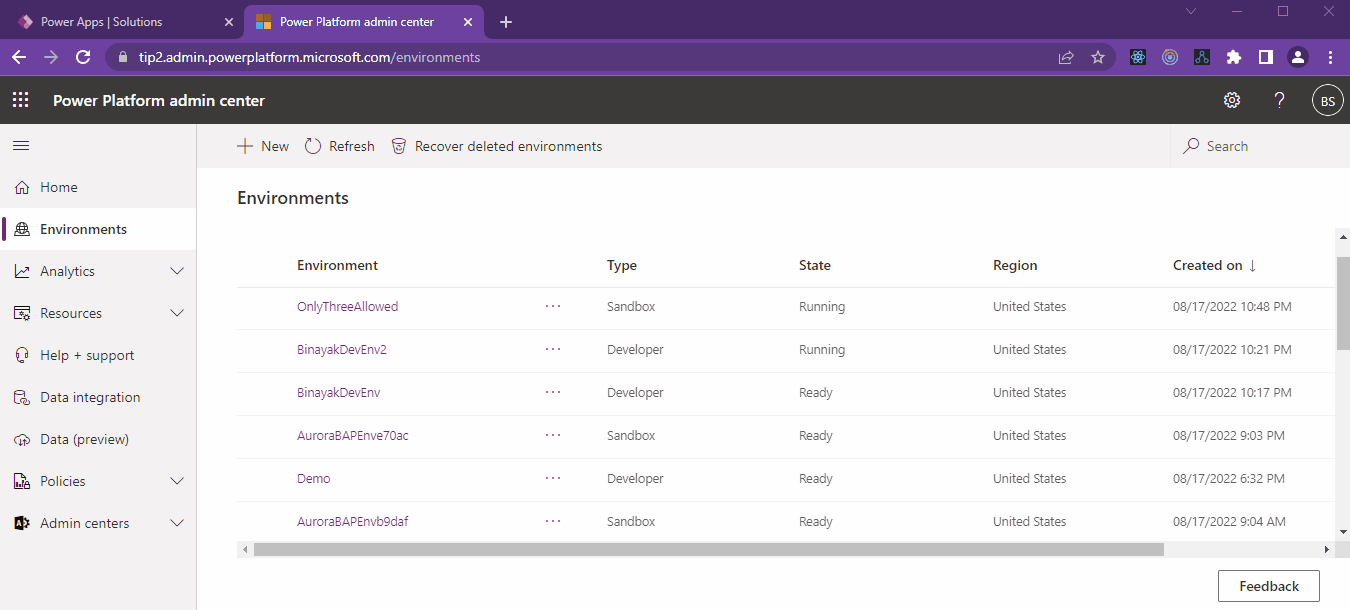
Task: Open the BS account avatar menu
Action: [x=1327, y=100]
